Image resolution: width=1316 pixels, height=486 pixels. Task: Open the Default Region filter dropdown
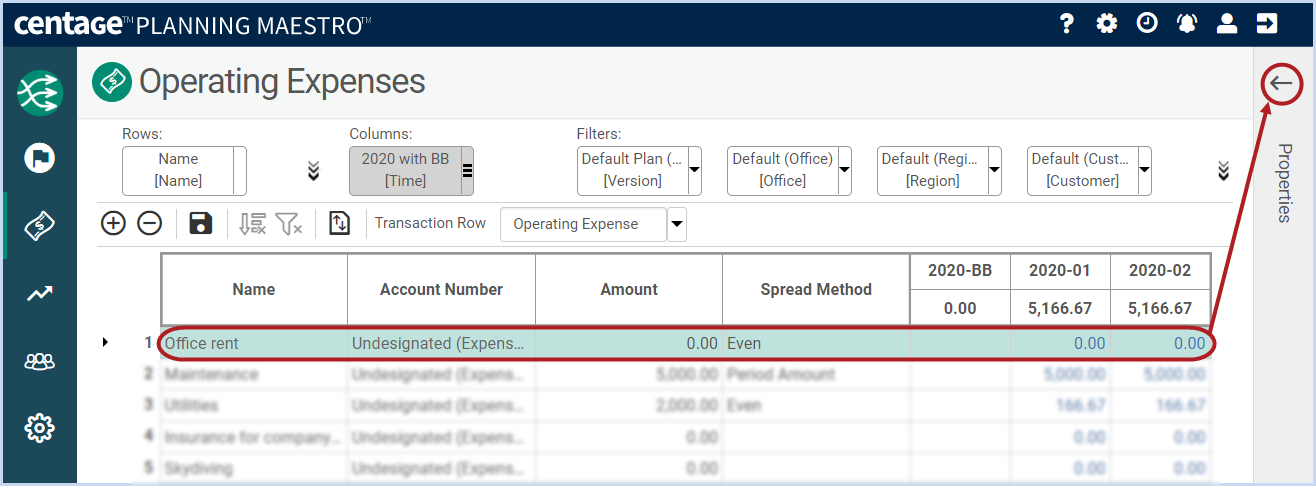[995, 171]
